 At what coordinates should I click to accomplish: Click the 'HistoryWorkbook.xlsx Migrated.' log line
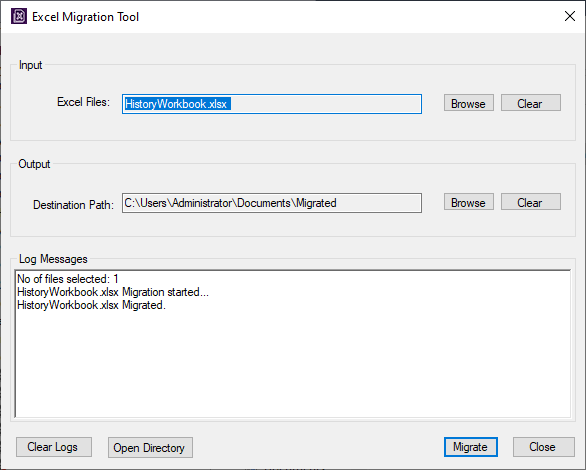pos(91,305)
